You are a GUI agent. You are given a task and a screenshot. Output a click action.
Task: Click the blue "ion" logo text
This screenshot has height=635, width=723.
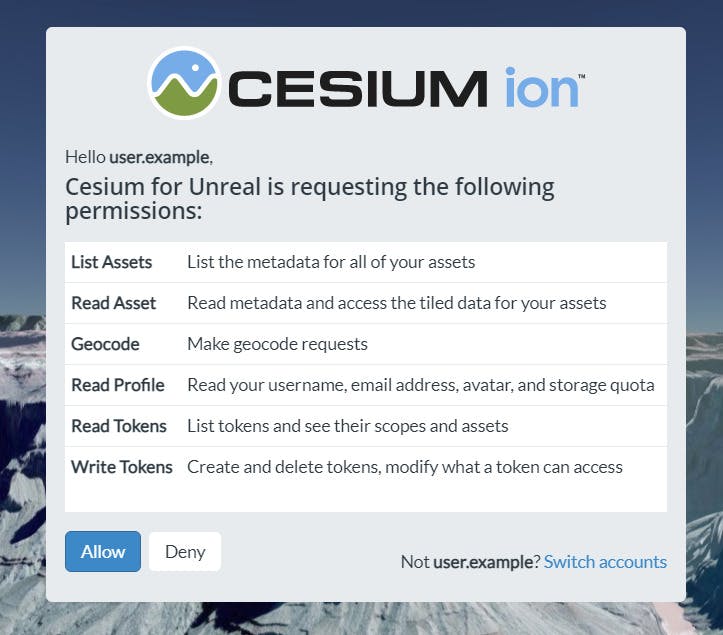pos(541,88)
